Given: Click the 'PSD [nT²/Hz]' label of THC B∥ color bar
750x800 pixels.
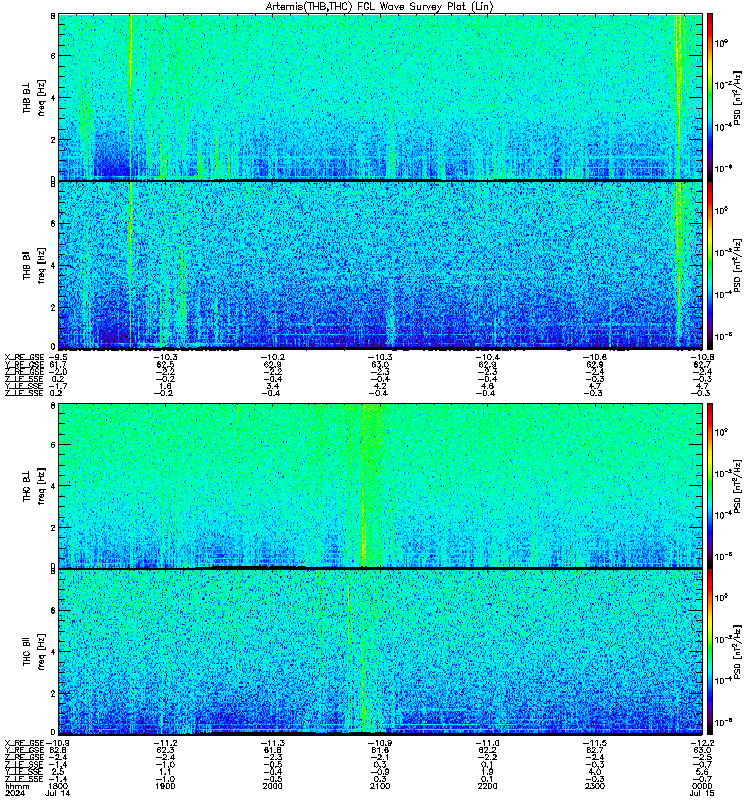Looking at the screenshot, I should click(737, 652).
